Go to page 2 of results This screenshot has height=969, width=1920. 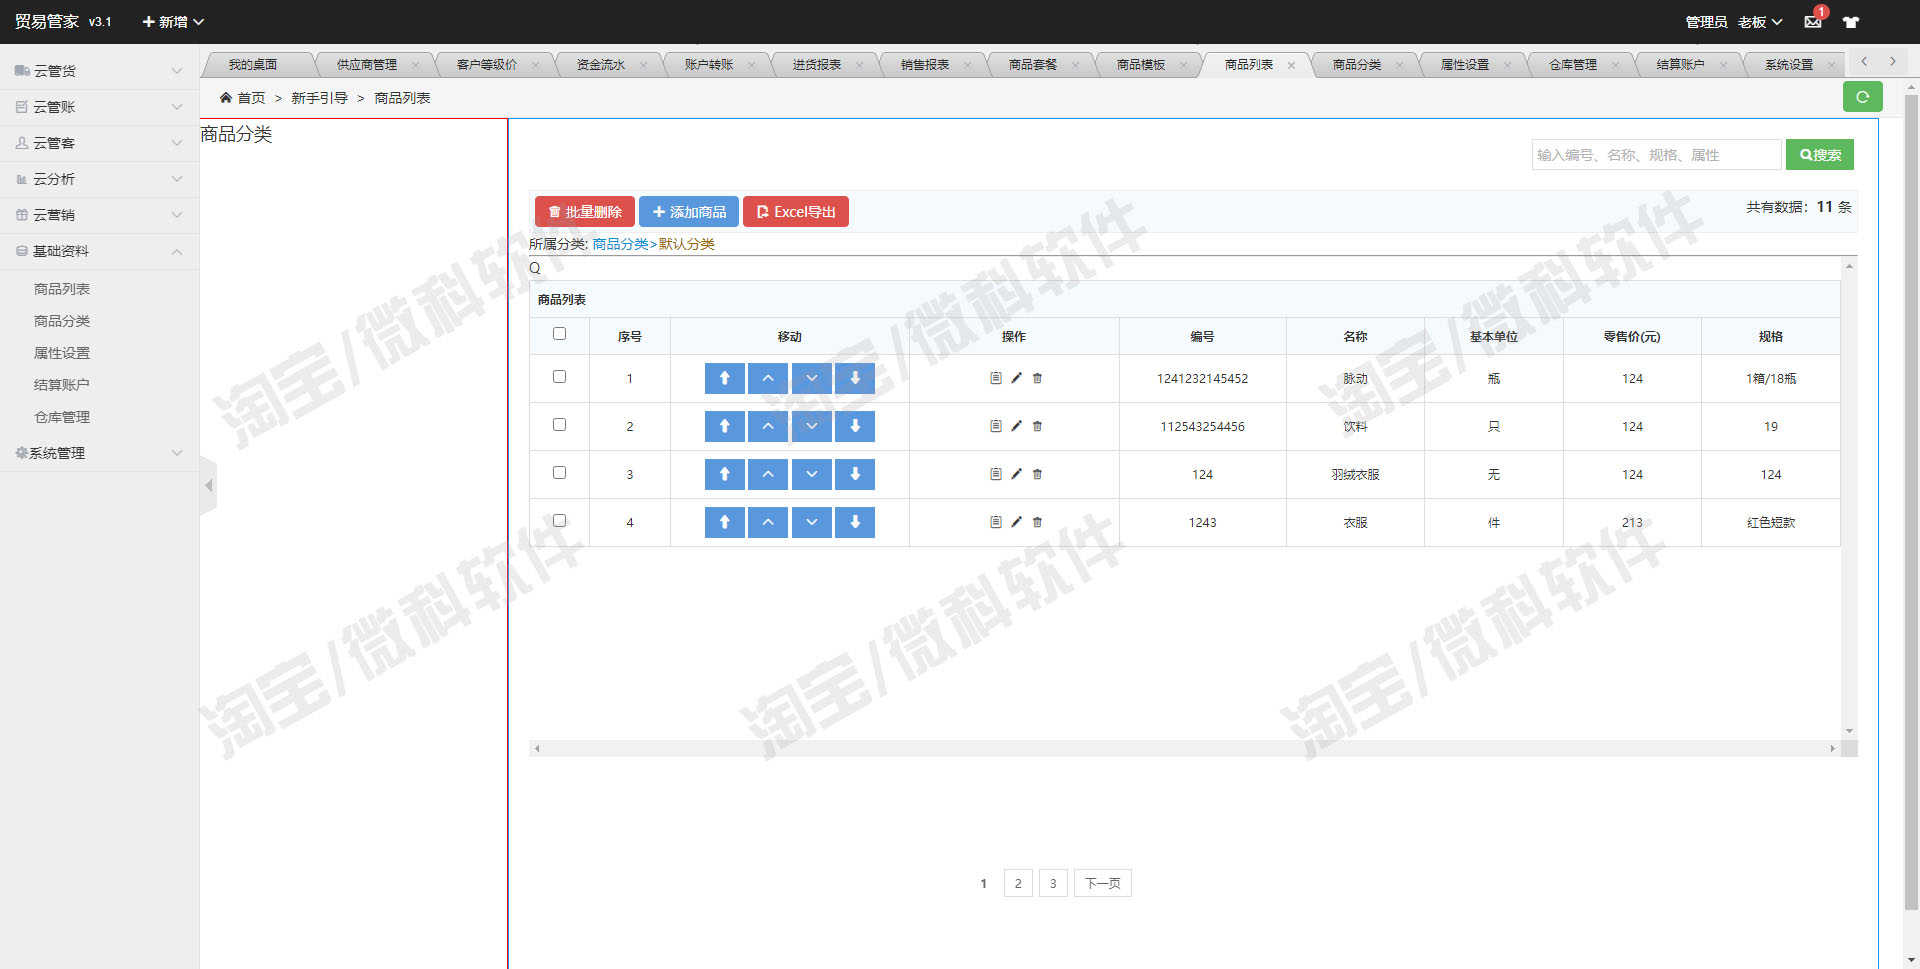[1018, 883]
